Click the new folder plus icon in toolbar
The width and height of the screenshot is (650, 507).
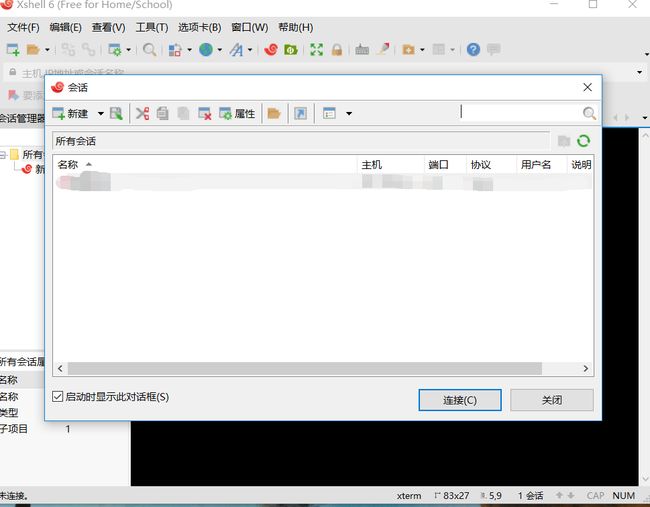[408, 50]
